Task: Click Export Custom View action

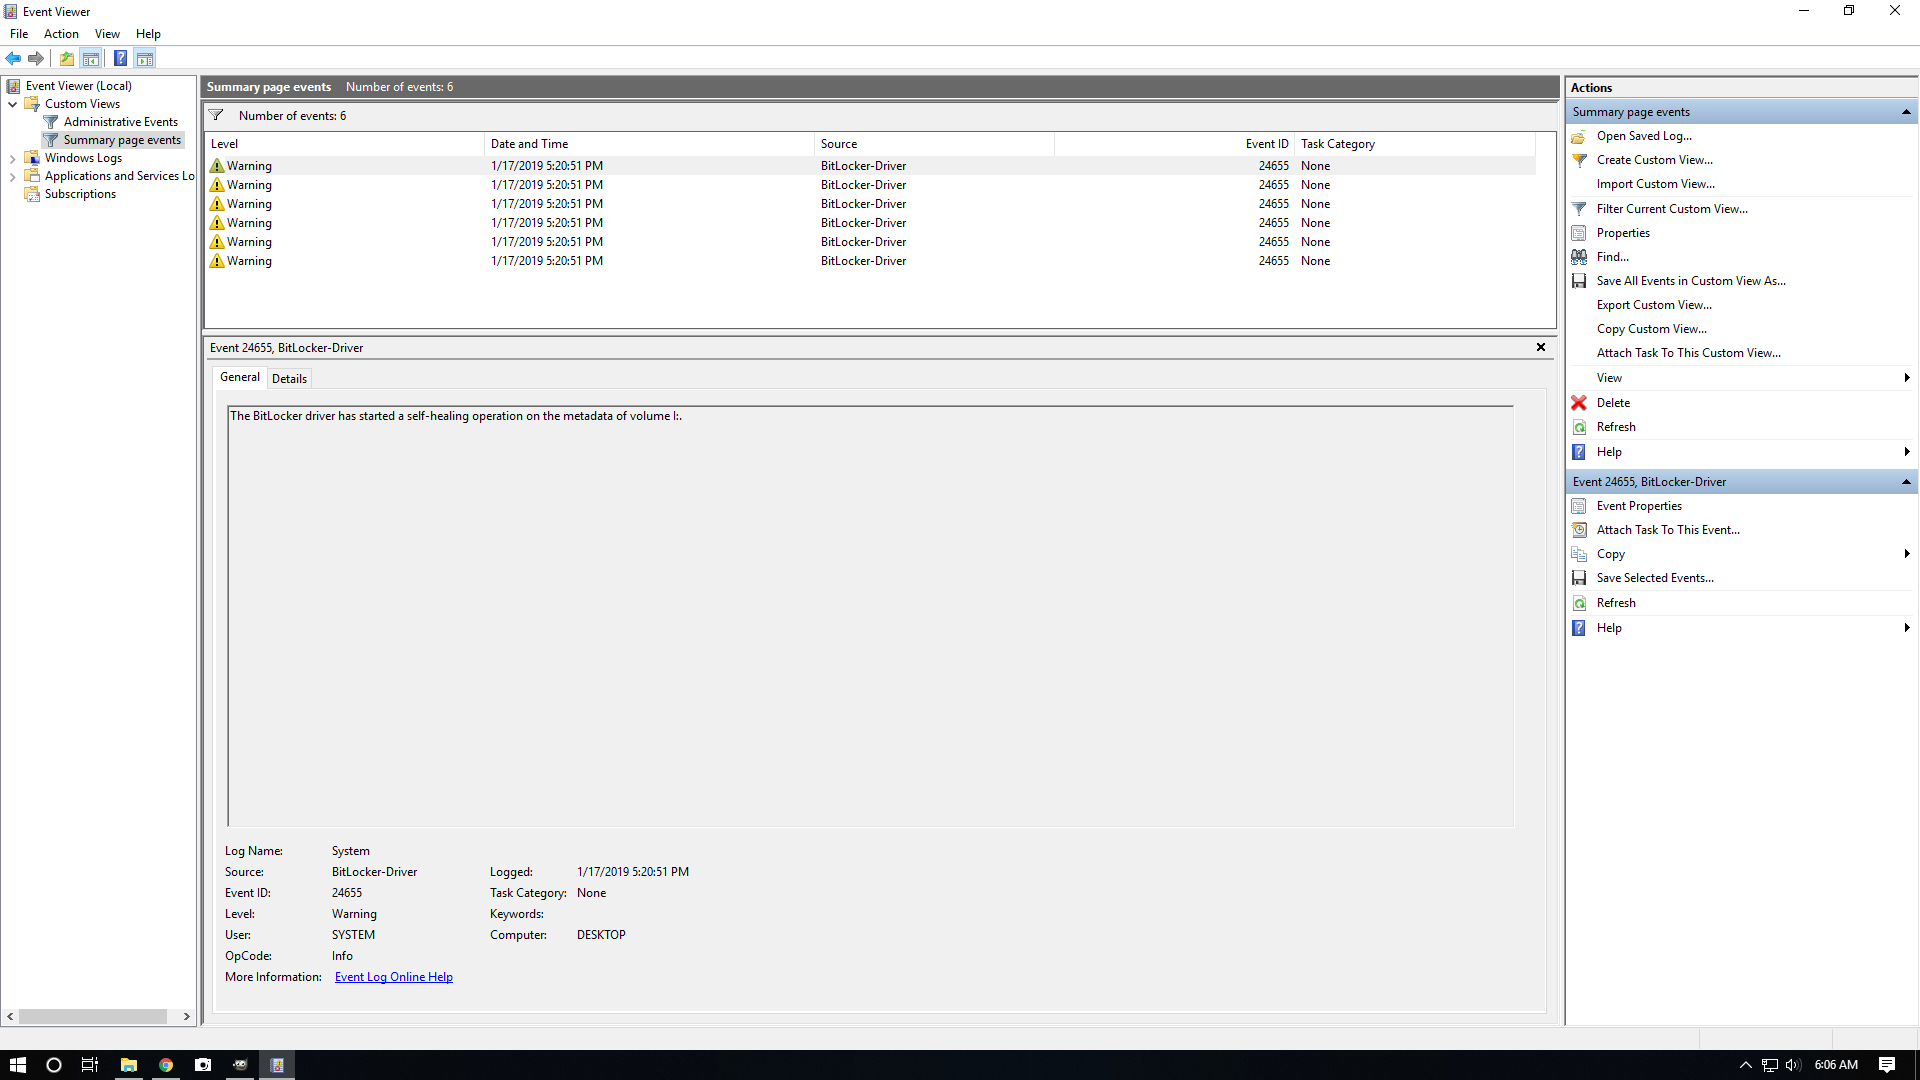Action: point(1654,305)
